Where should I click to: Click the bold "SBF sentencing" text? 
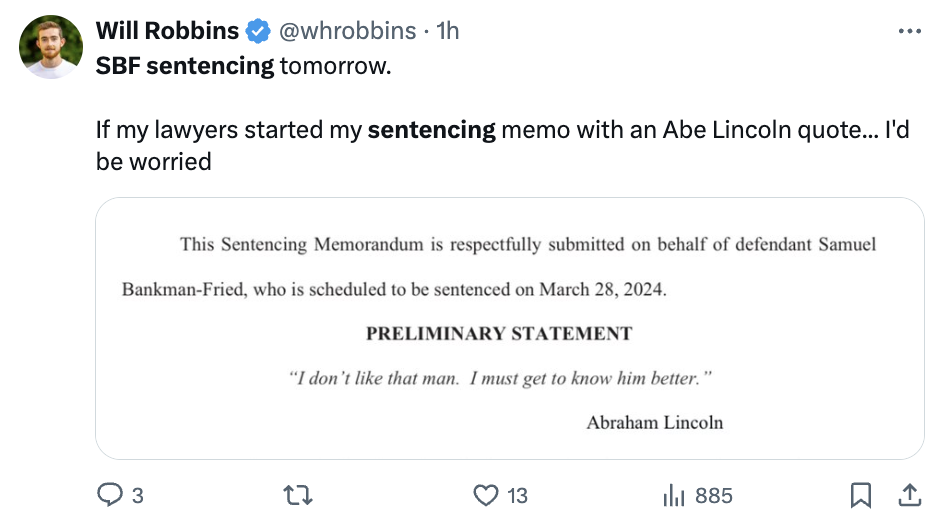tap(185, 65)
